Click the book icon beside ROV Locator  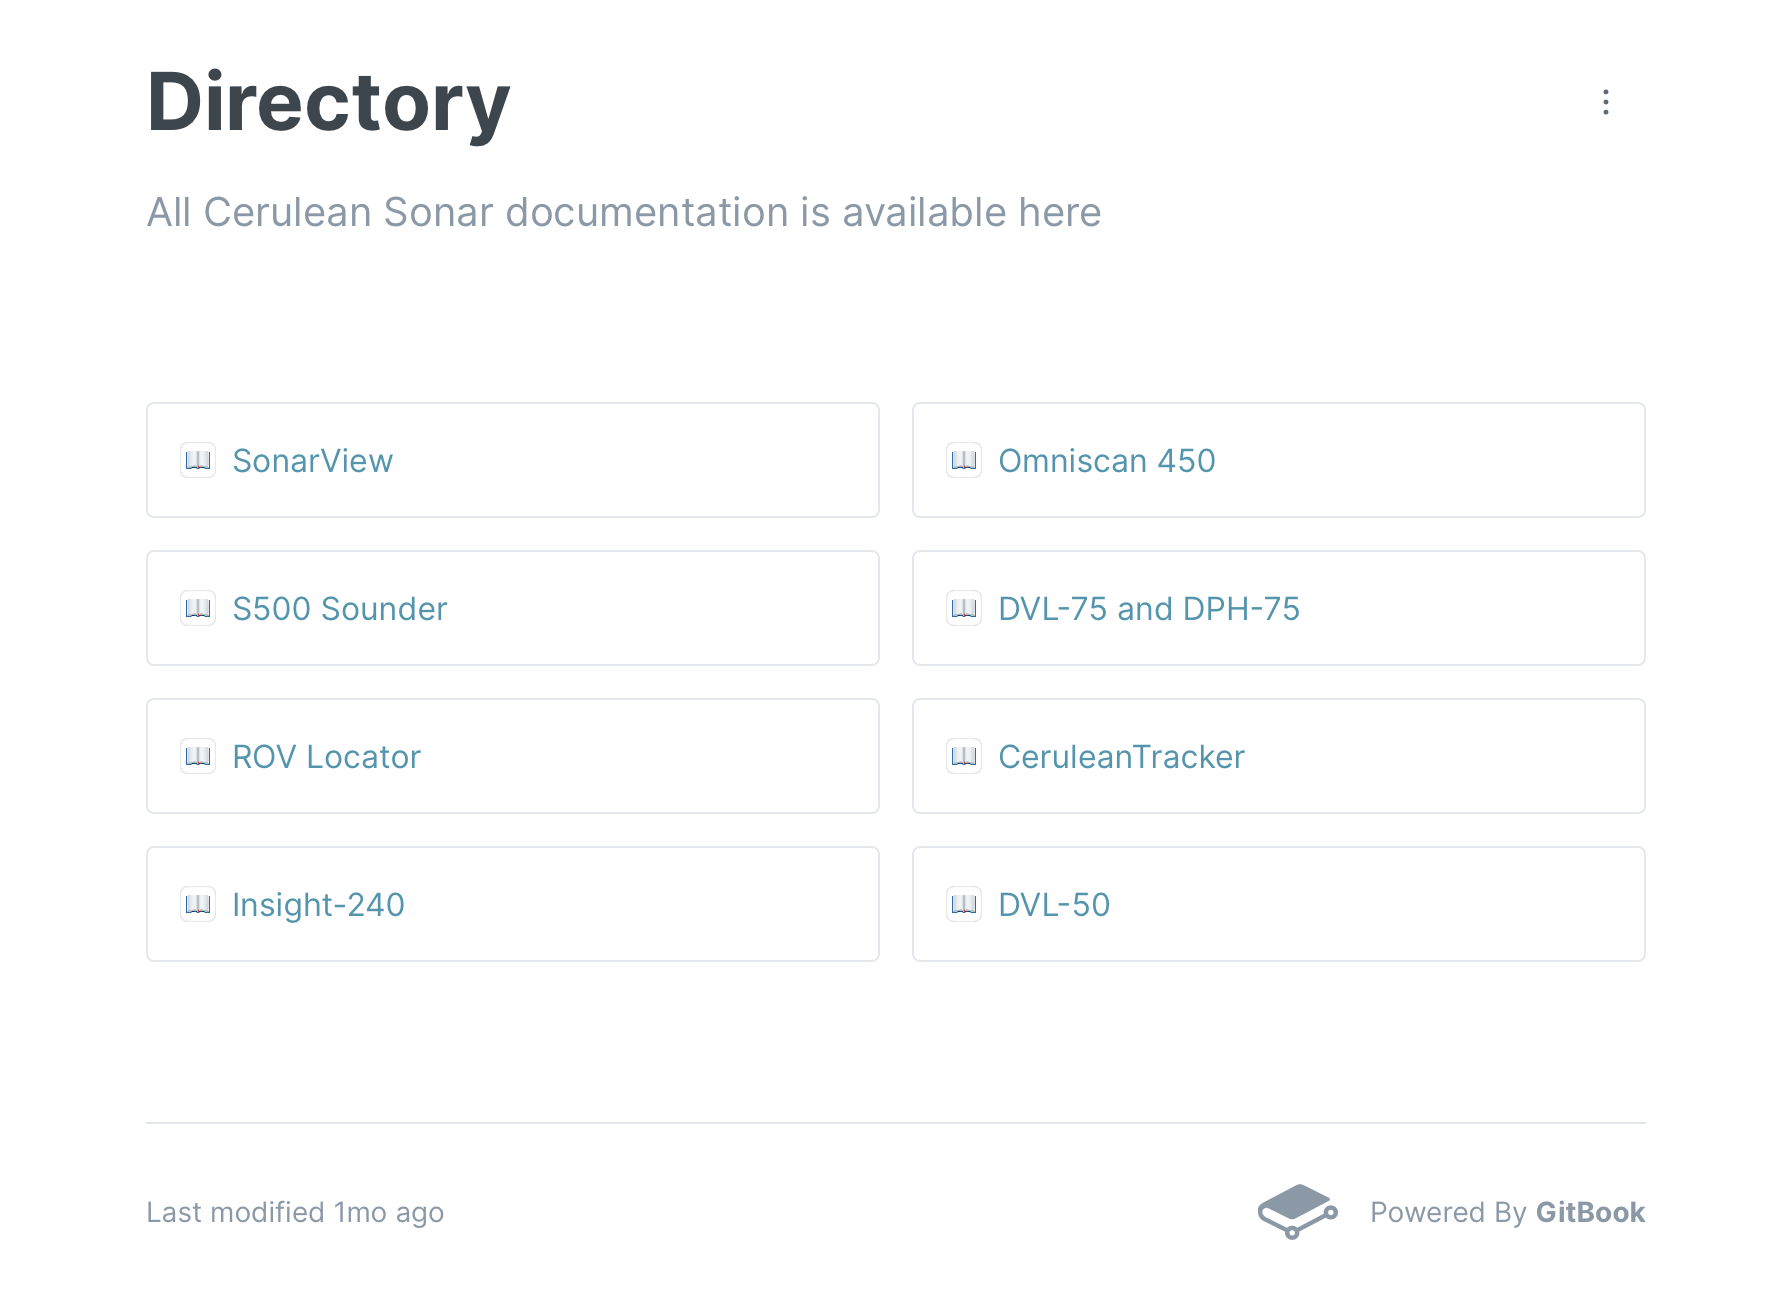tap(198, 756)
